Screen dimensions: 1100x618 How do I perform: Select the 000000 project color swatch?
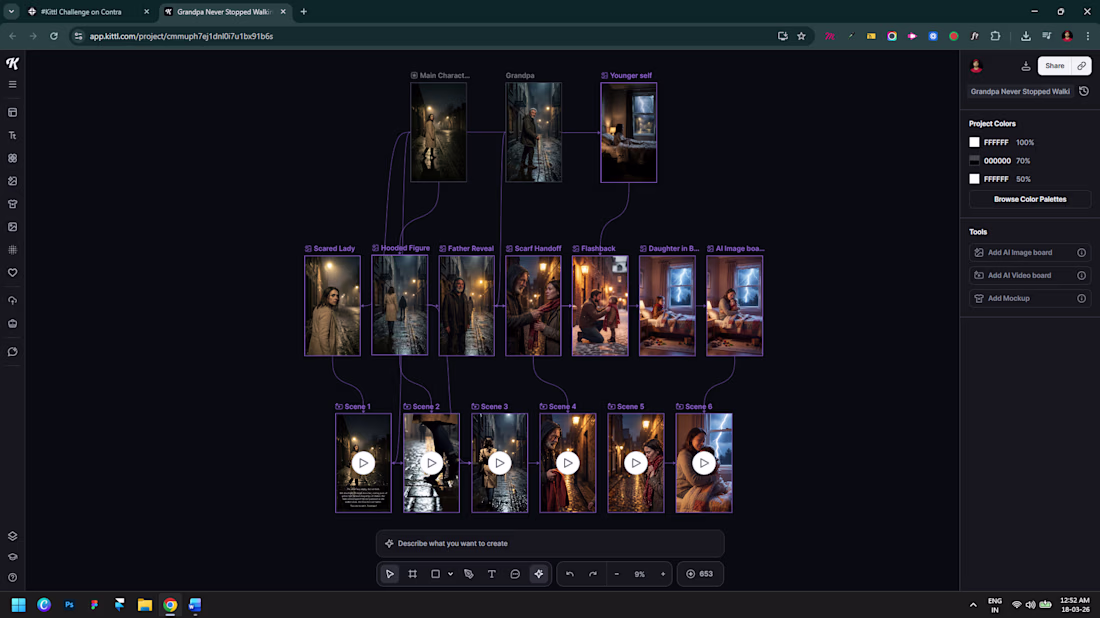pos(975,160)
